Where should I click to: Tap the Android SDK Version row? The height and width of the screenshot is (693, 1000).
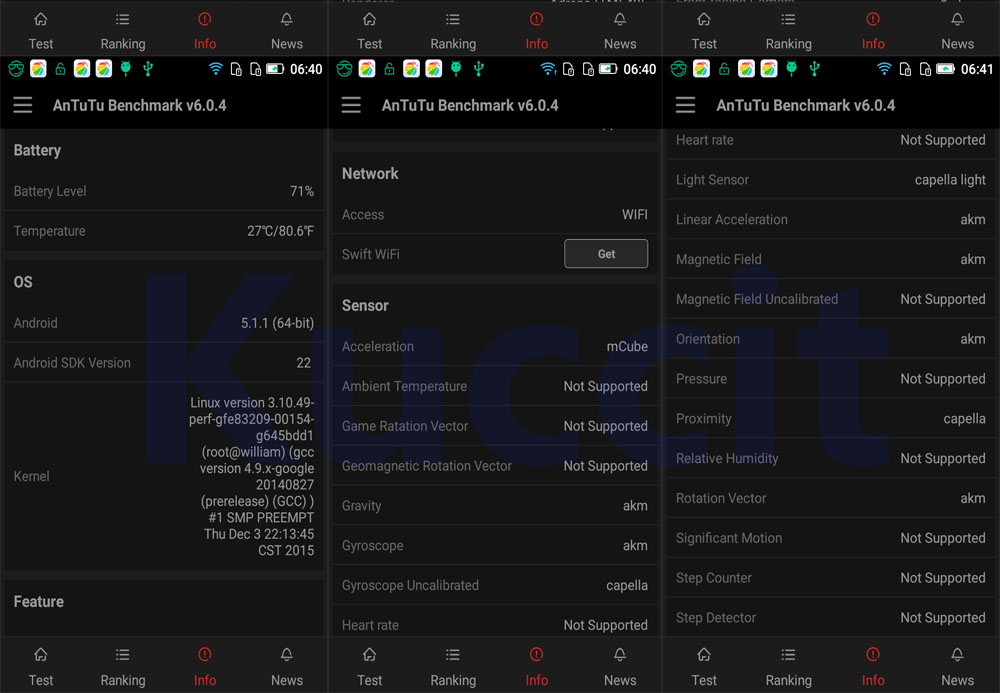pyautogui.click(x=164, y=363)
